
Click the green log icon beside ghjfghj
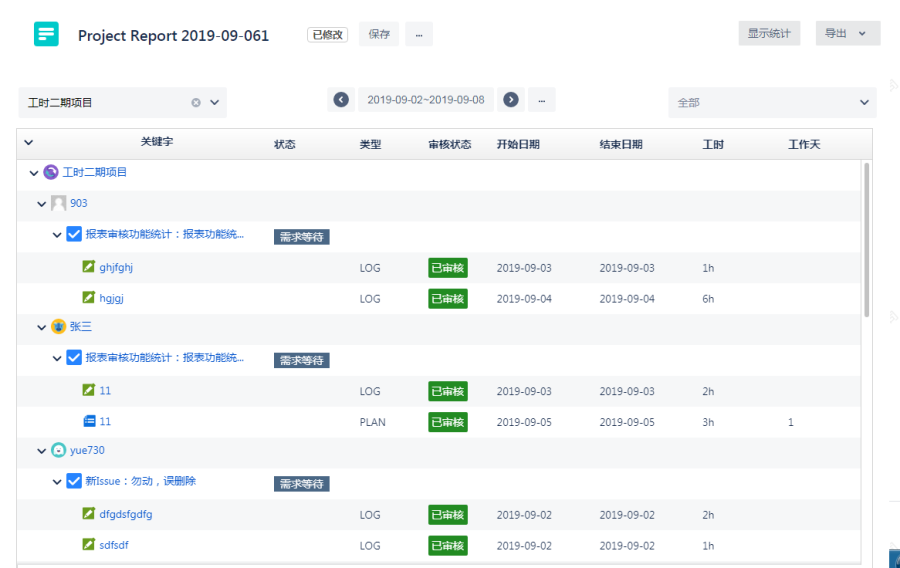(x=89, y=267)
